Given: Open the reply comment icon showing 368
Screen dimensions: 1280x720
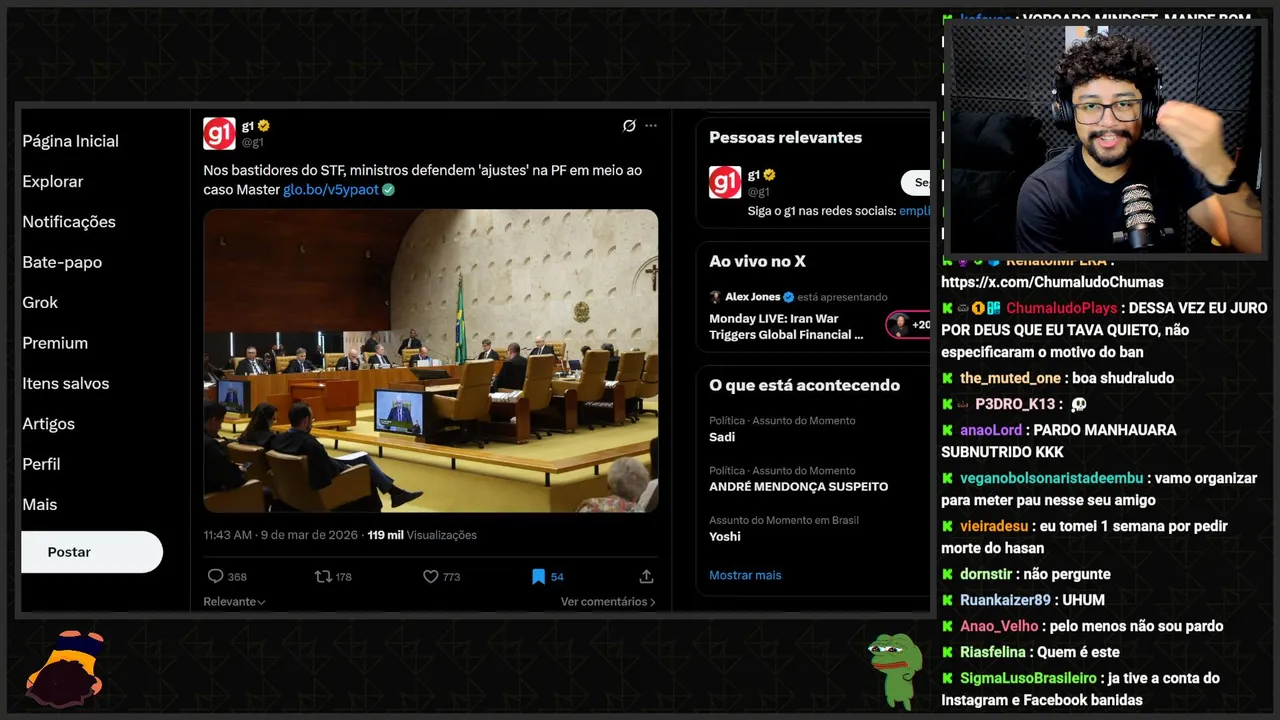Looking at the screenshot, I should 215,576.
